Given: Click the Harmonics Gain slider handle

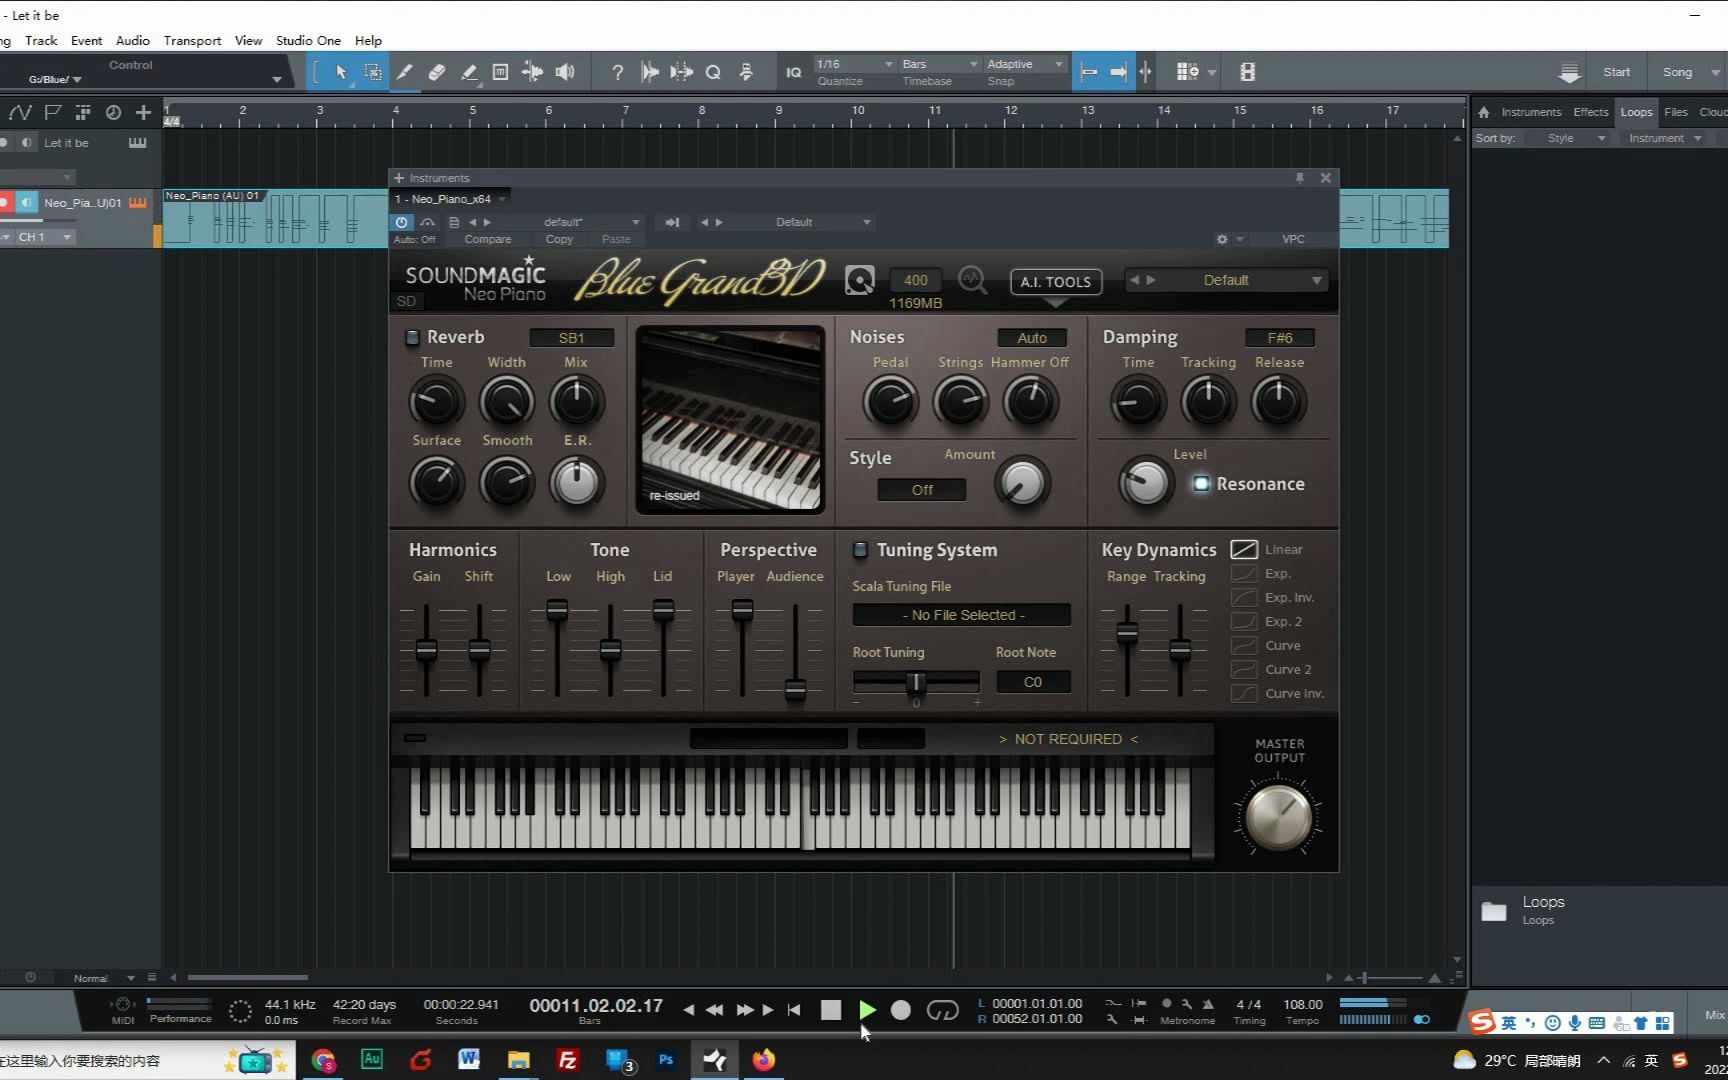Looking at the screenshot, I should tap(426, 650).
